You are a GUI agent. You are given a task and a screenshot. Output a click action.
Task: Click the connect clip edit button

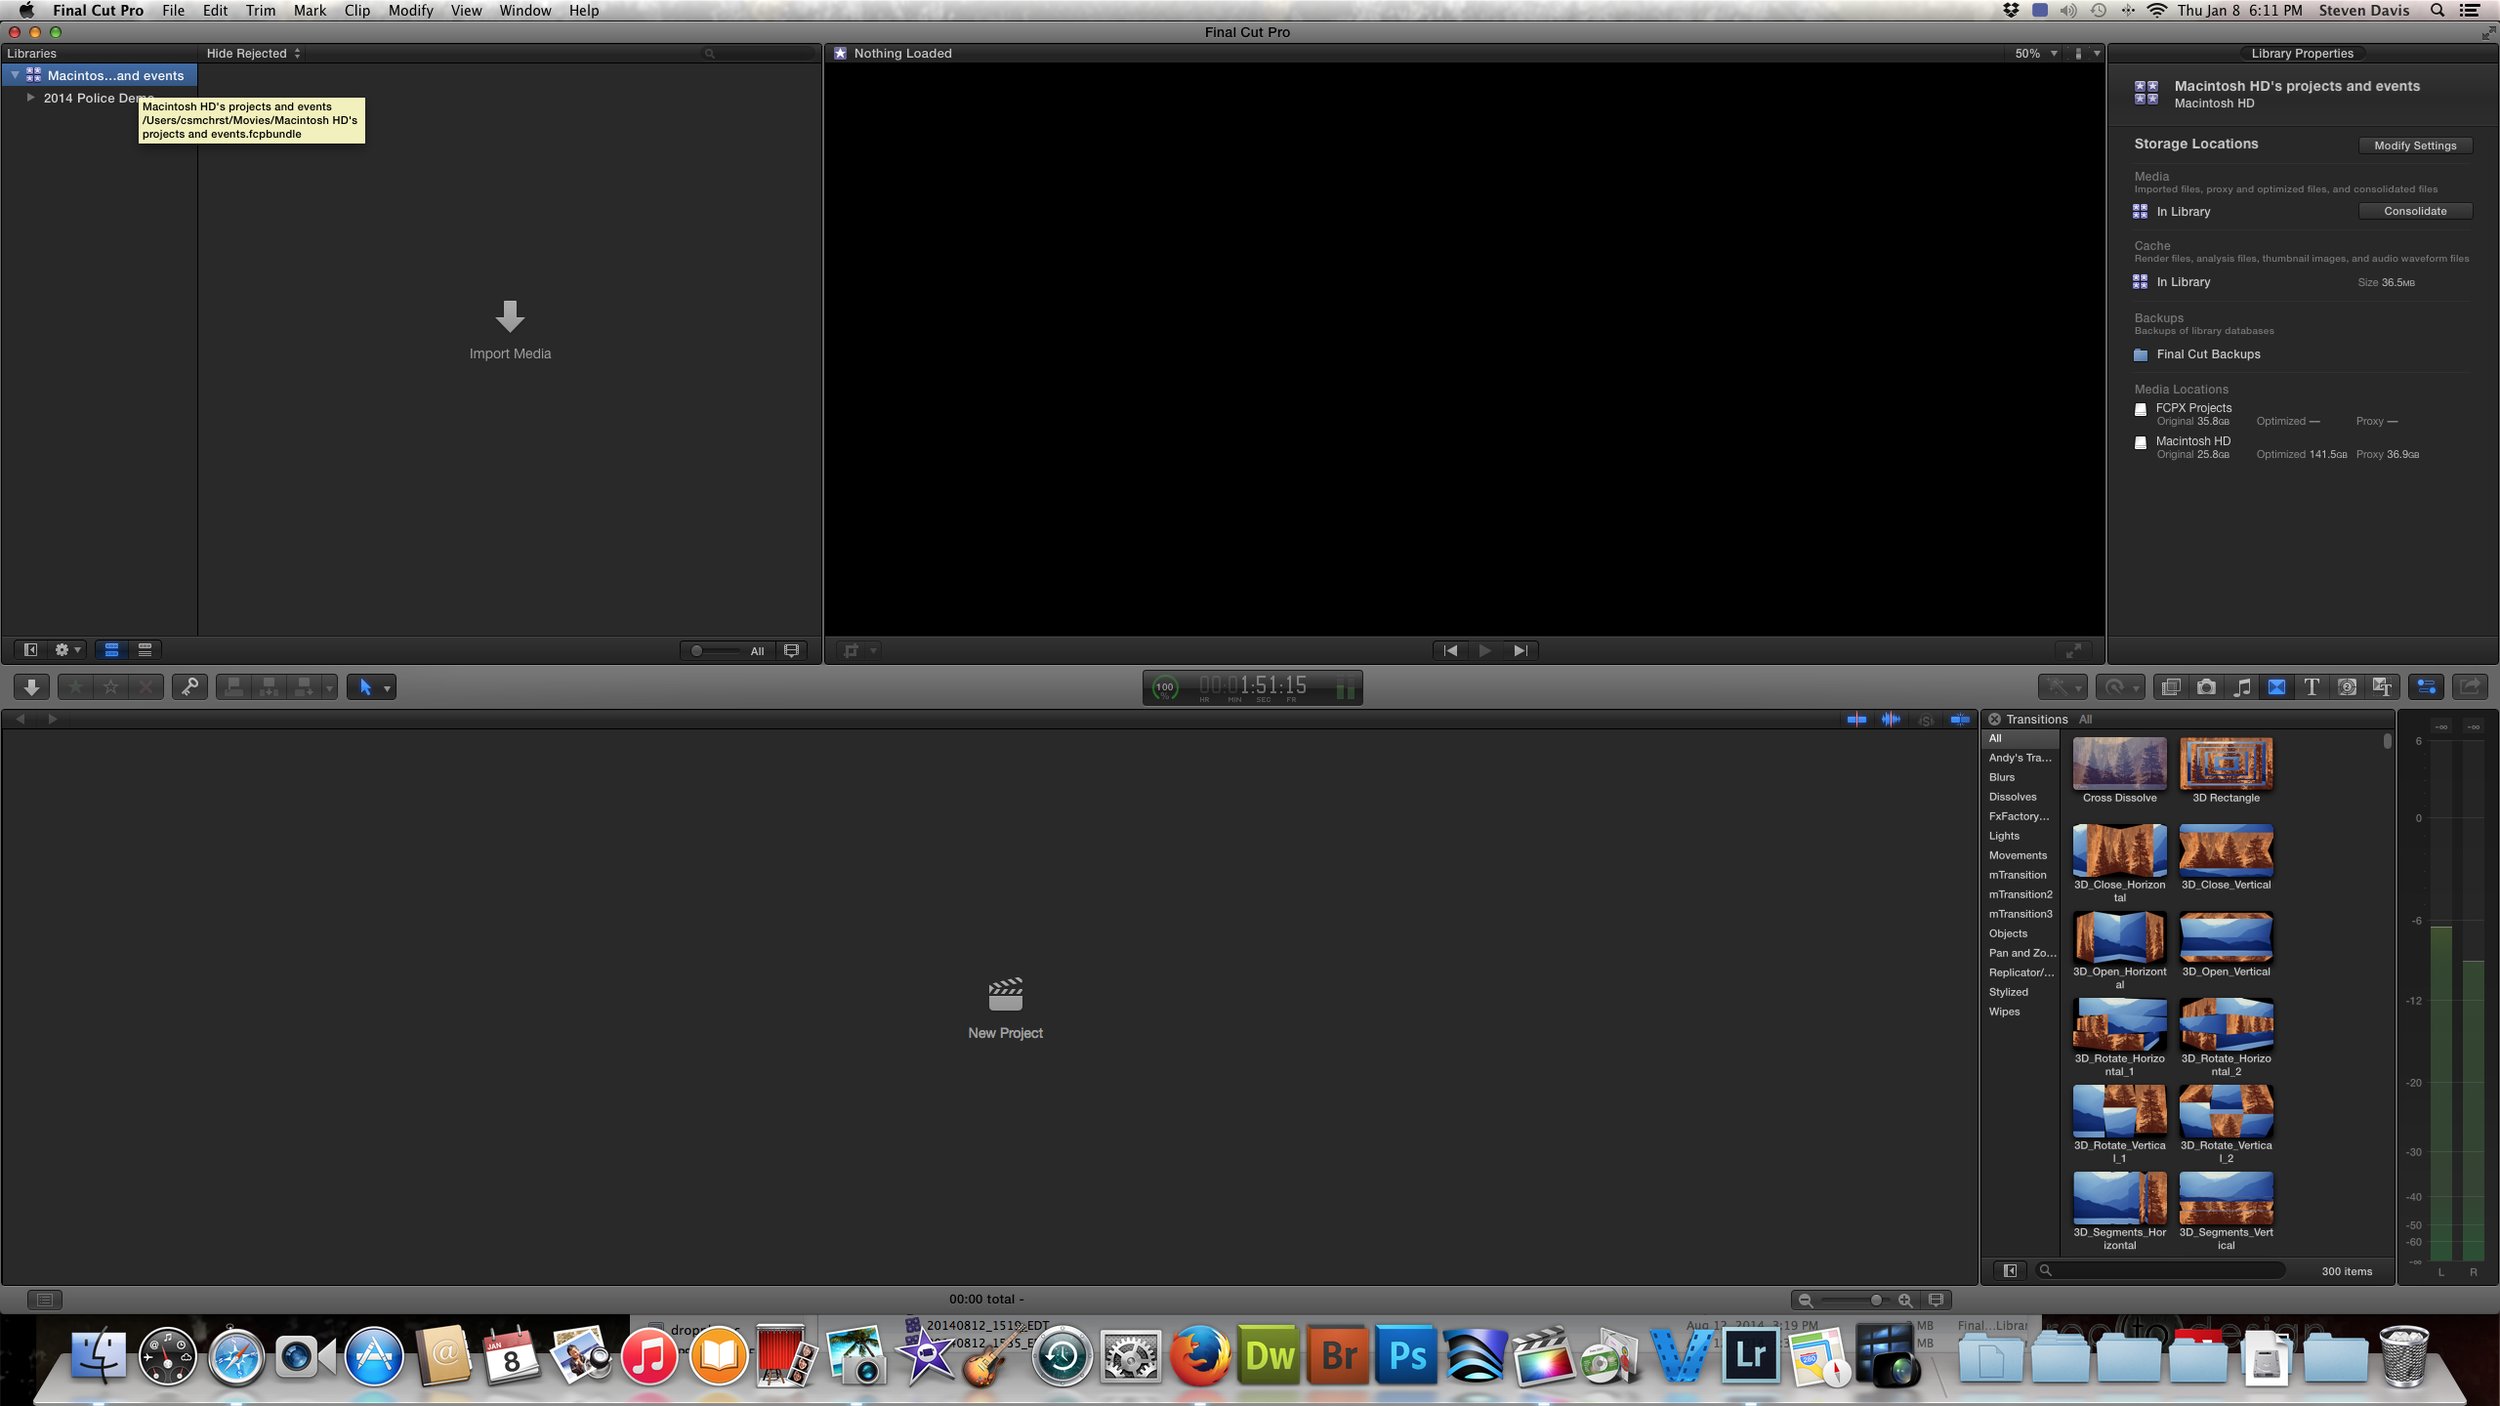(x=234, y=687)
